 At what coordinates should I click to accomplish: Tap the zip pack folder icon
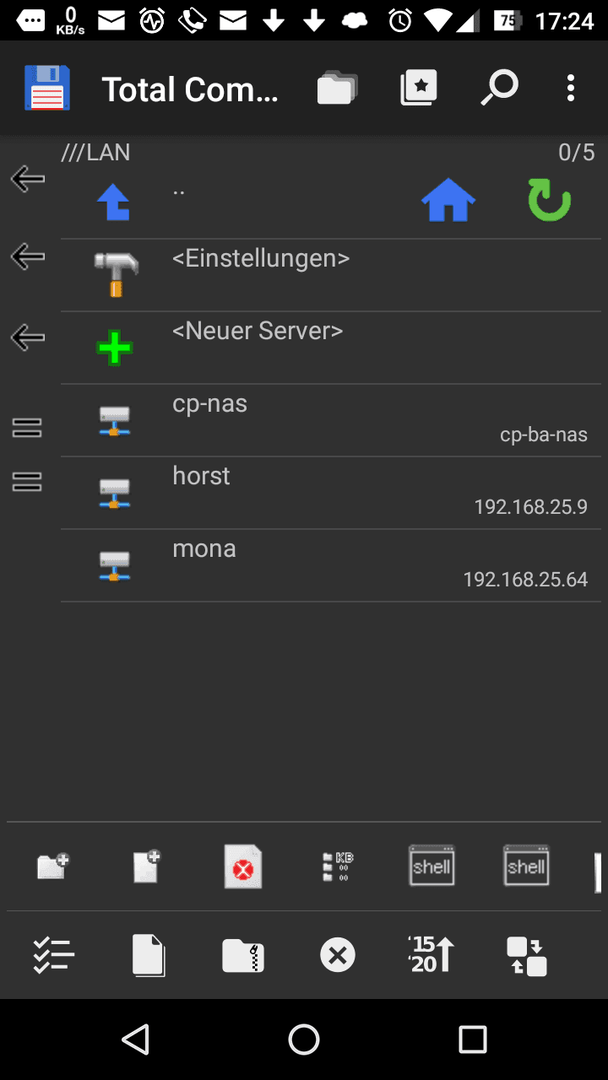[243, 956]
